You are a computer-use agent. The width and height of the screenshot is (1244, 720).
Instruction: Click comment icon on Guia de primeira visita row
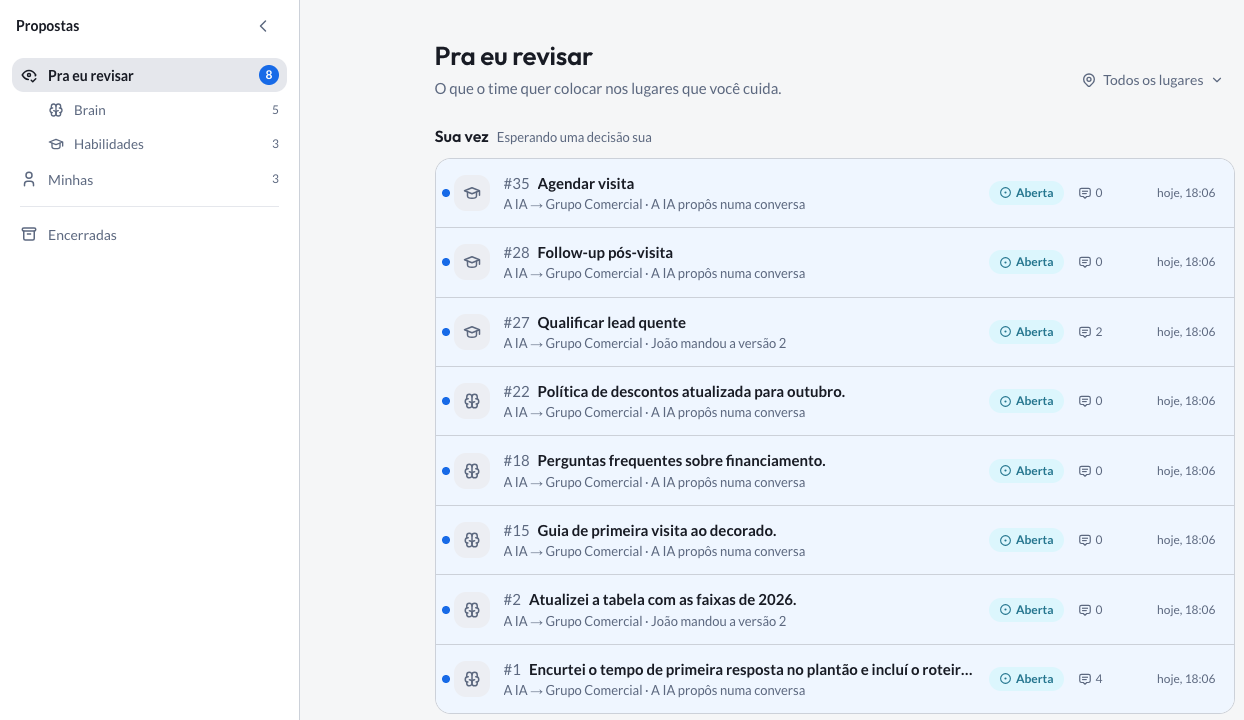(1084, 540)
